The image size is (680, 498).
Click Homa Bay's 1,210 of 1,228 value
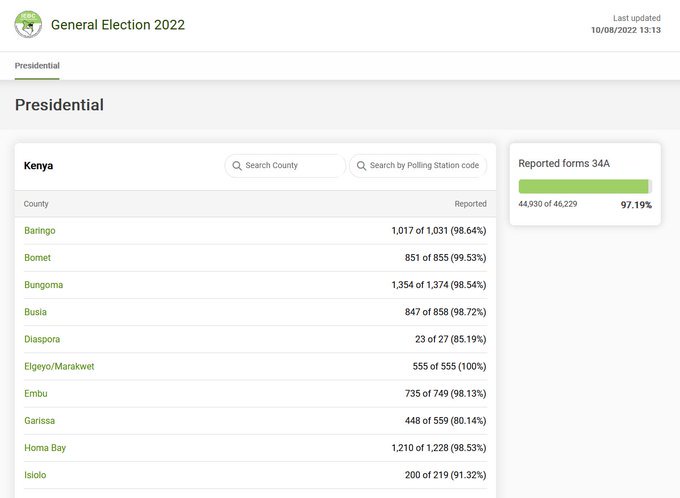[x=438, y=448]
